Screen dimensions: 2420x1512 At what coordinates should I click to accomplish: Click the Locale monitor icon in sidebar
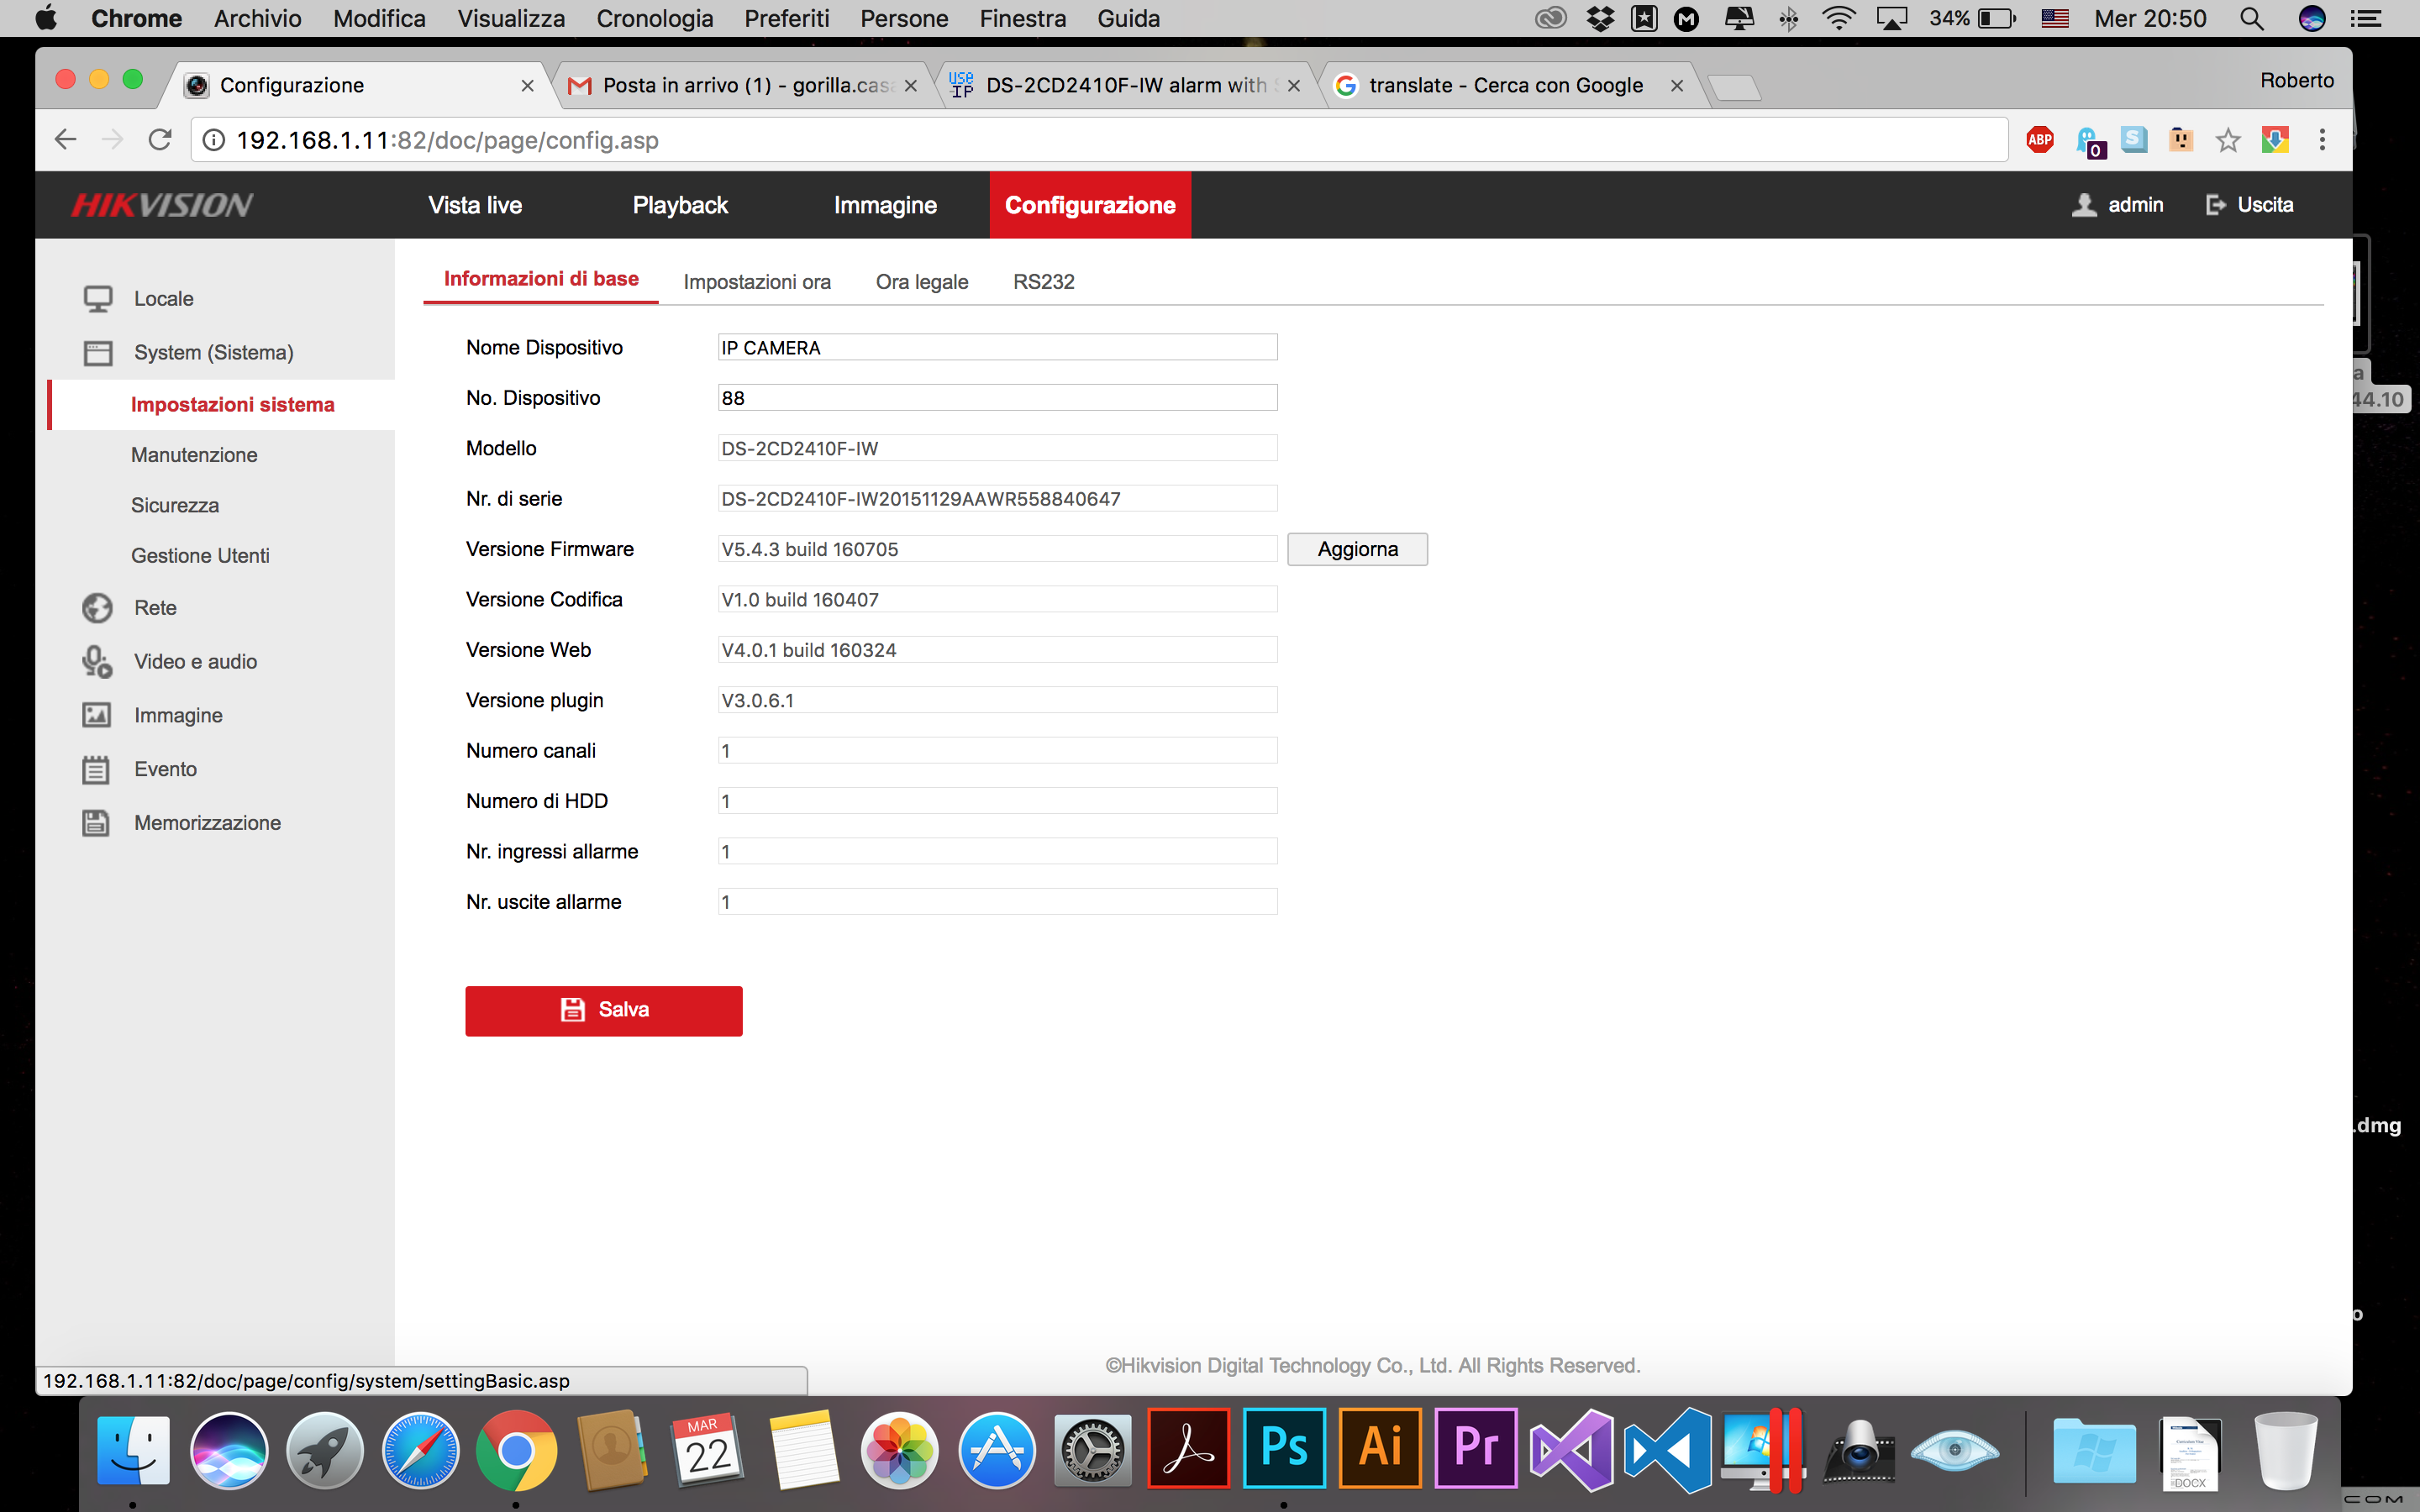click(x=97, y=299)
